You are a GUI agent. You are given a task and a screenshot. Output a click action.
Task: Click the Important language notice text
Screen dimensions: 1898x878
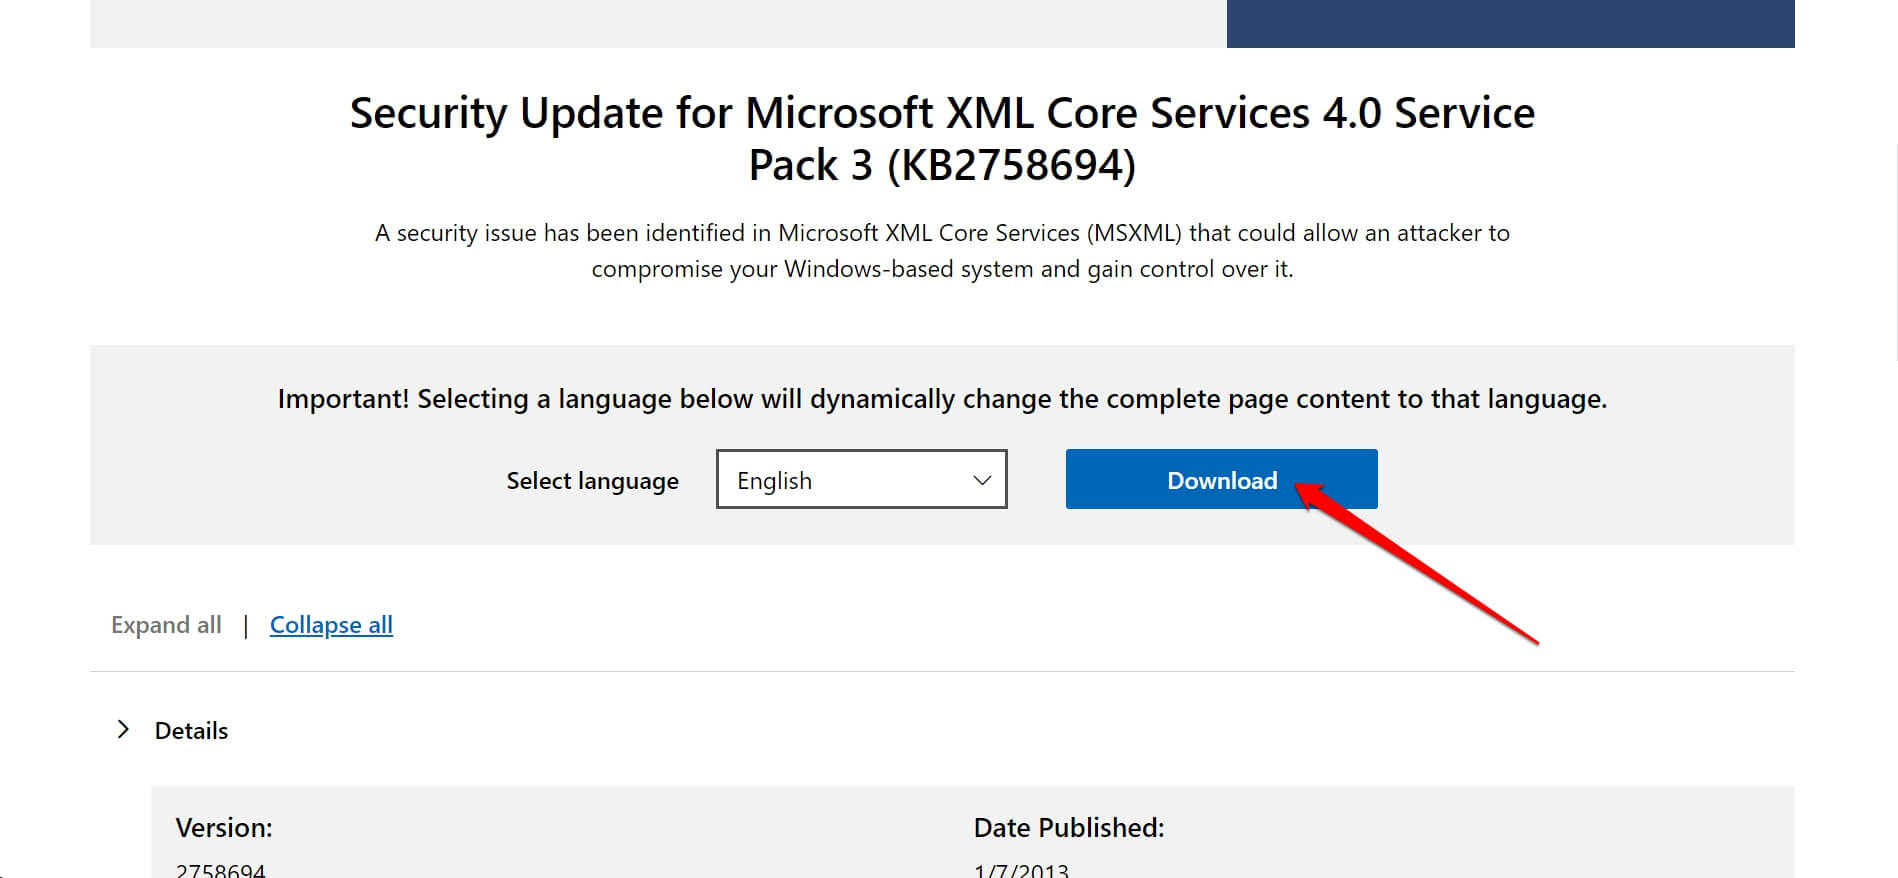point(941,399)
